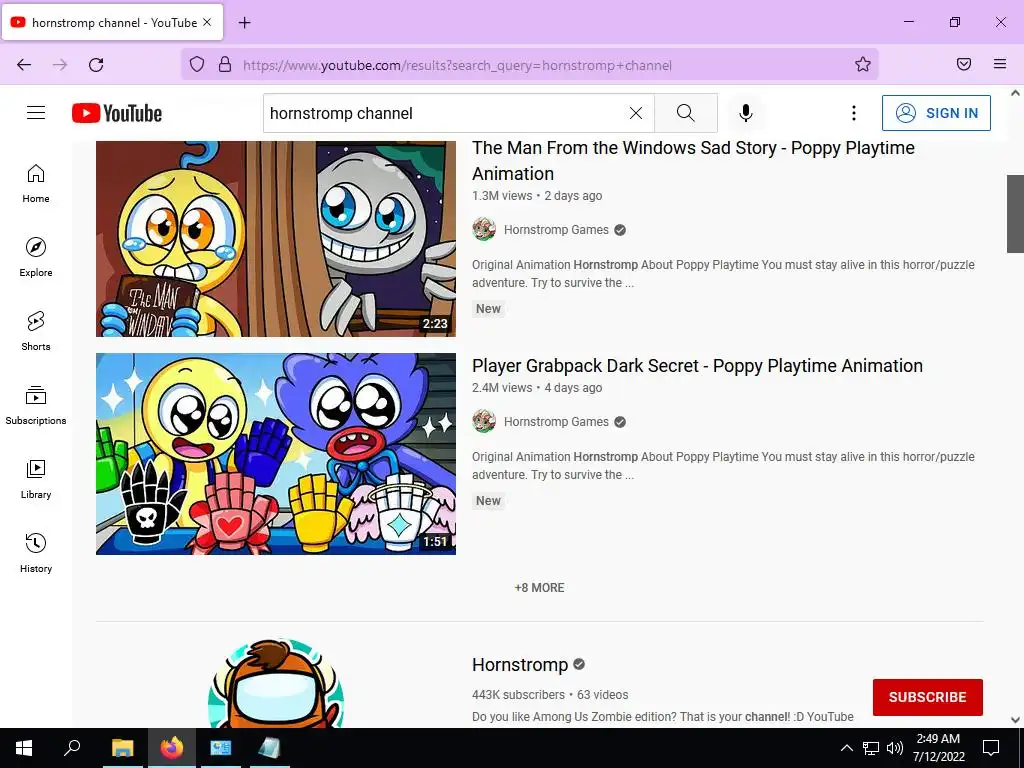
Task: Open the Hornstromp channel name link
Action: click(520, 665)
